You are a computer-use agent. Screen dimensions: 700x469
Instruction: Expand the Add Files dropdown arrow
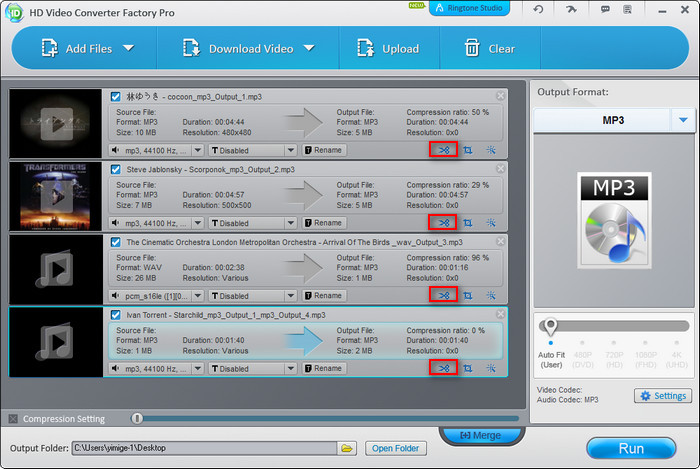click(x=129, y=48)
